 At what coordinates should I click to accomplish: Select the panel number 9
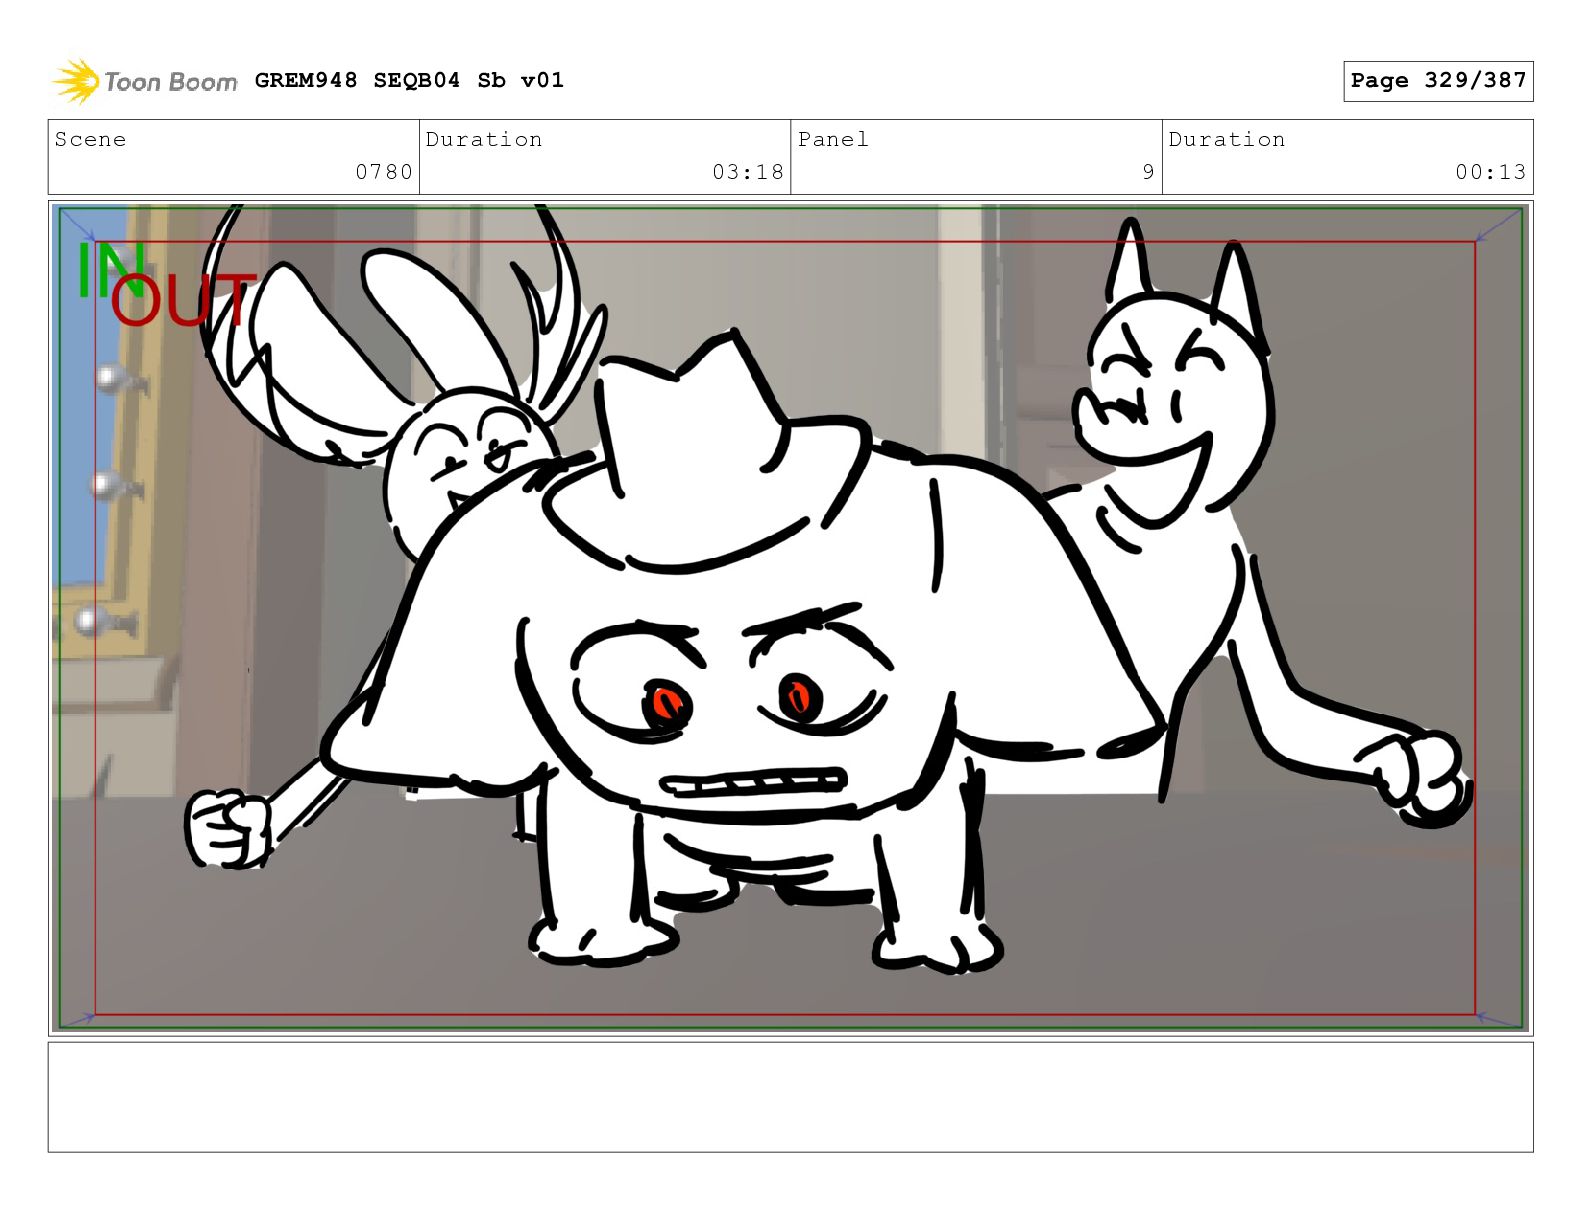pos(1149,172)
